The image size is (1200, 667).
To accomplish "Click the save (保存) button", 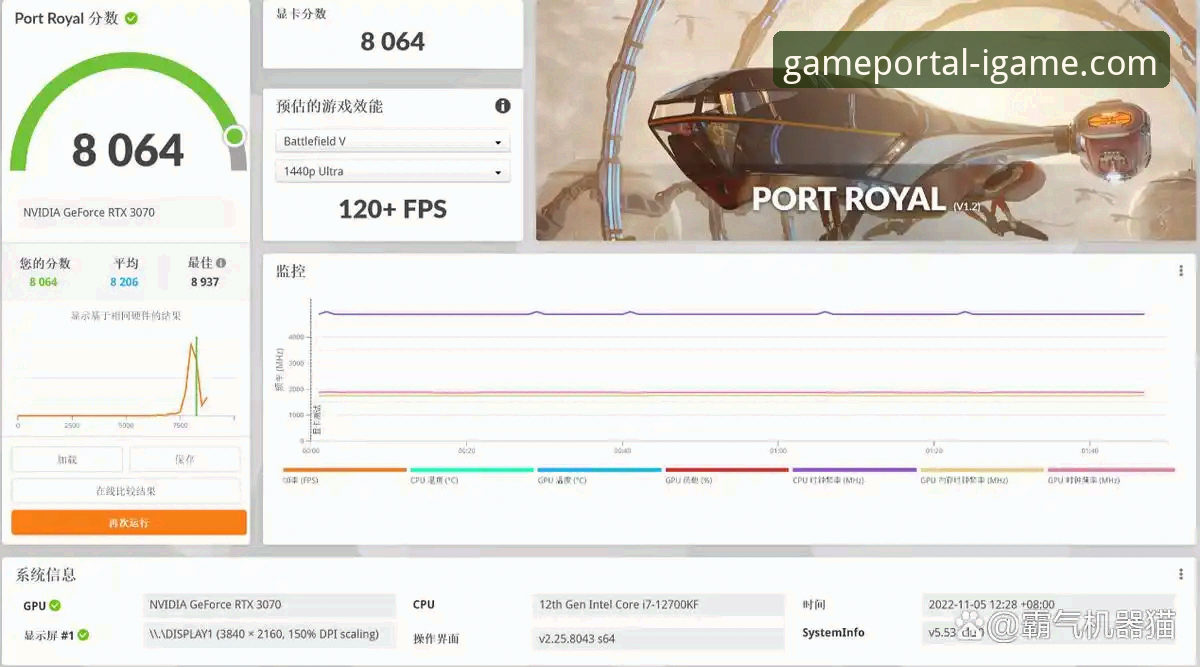I will (x=185, y=459).
